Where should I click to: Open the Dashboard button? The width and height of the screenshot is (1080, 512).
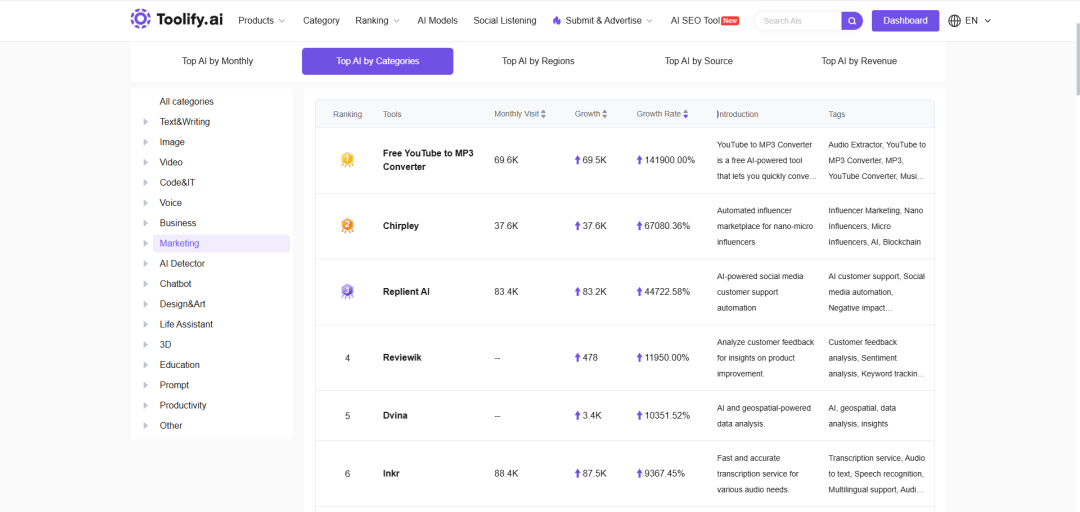pyautogui.click(x=905, y=21)
